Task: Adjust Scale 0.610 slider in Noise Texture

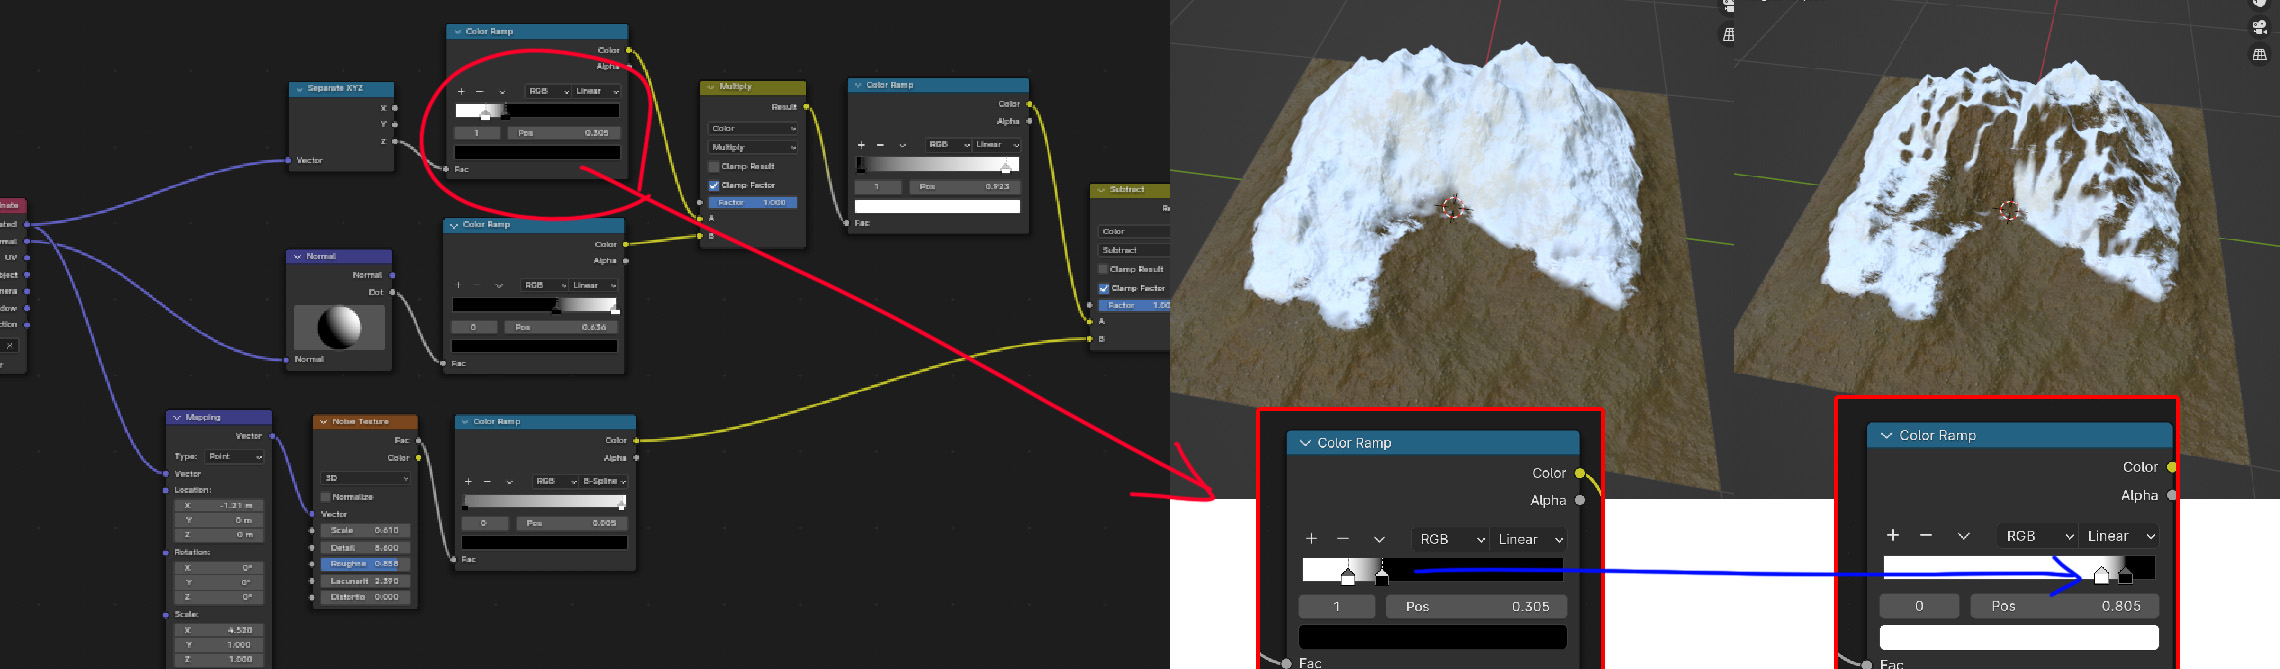Action: tap(365, 530)
